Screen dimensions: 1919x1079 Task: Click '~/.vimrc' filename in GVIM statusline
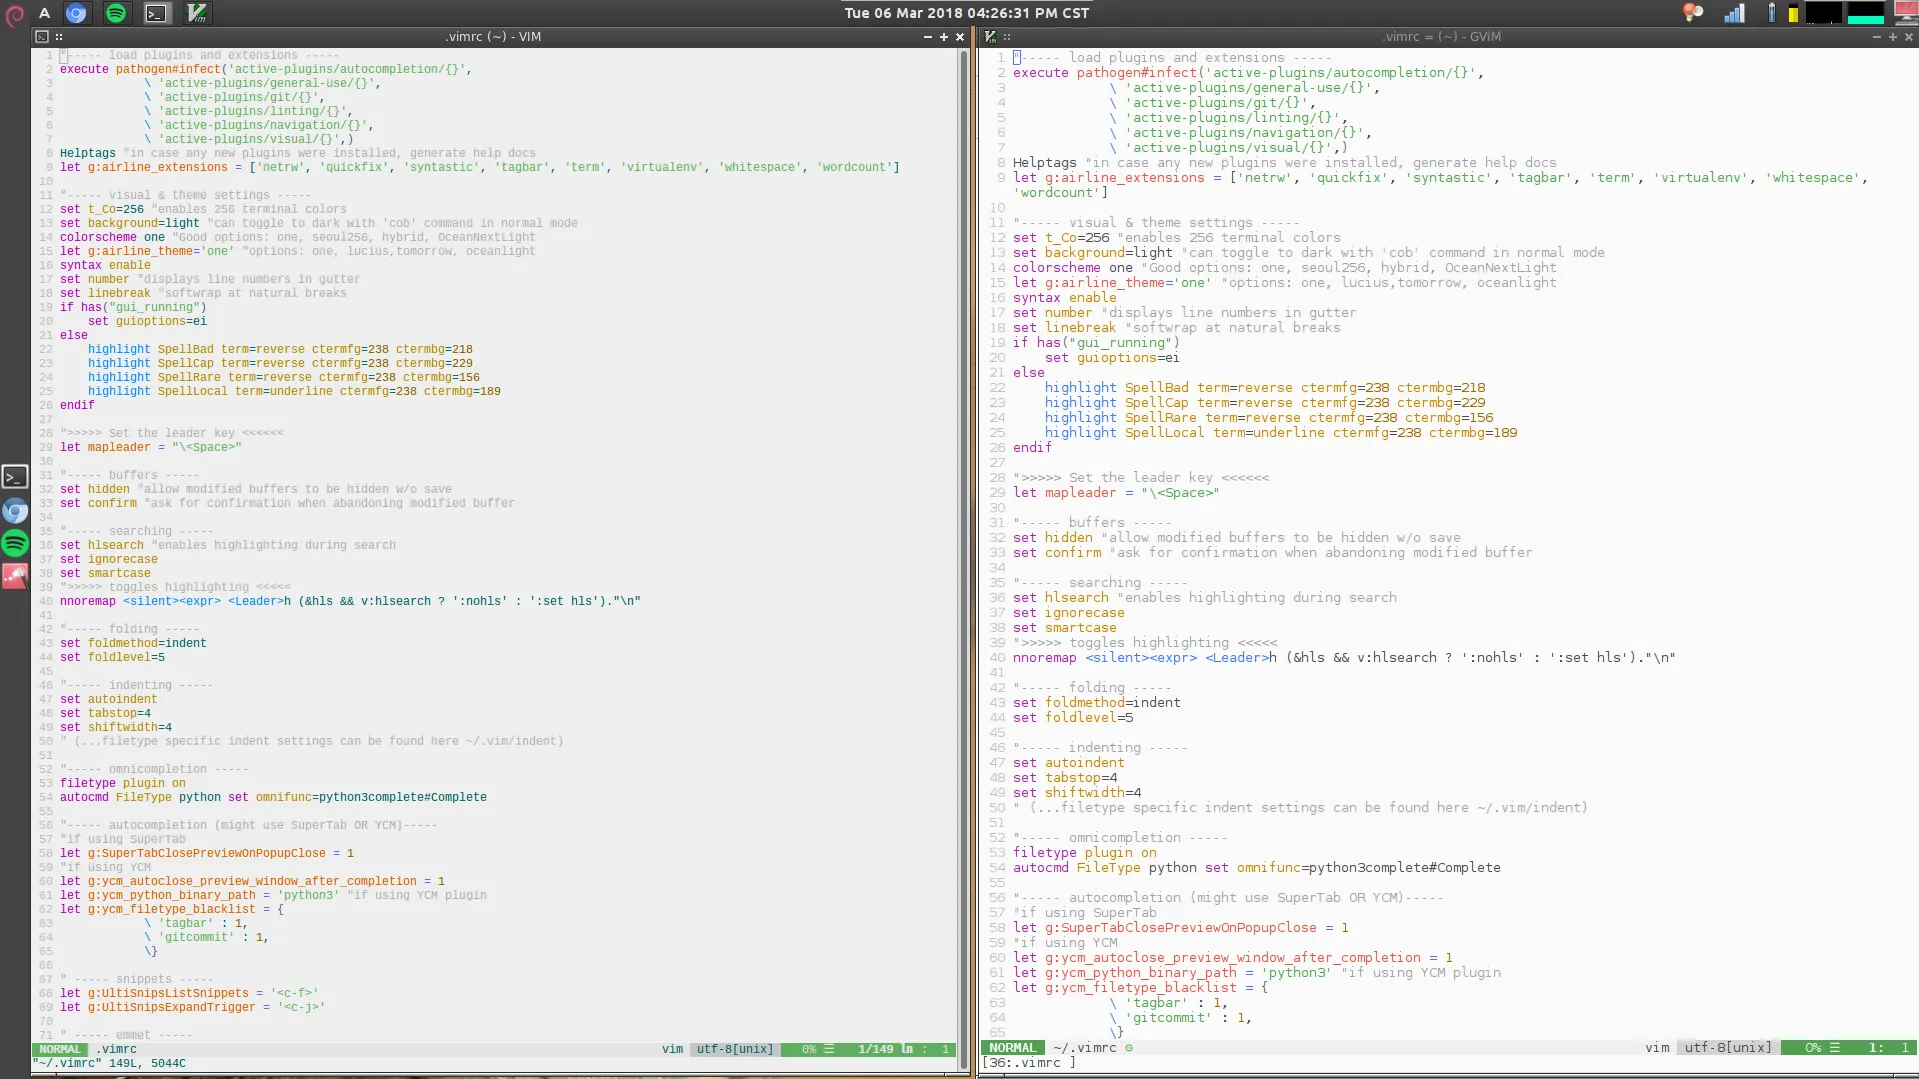[1084, 1048]
